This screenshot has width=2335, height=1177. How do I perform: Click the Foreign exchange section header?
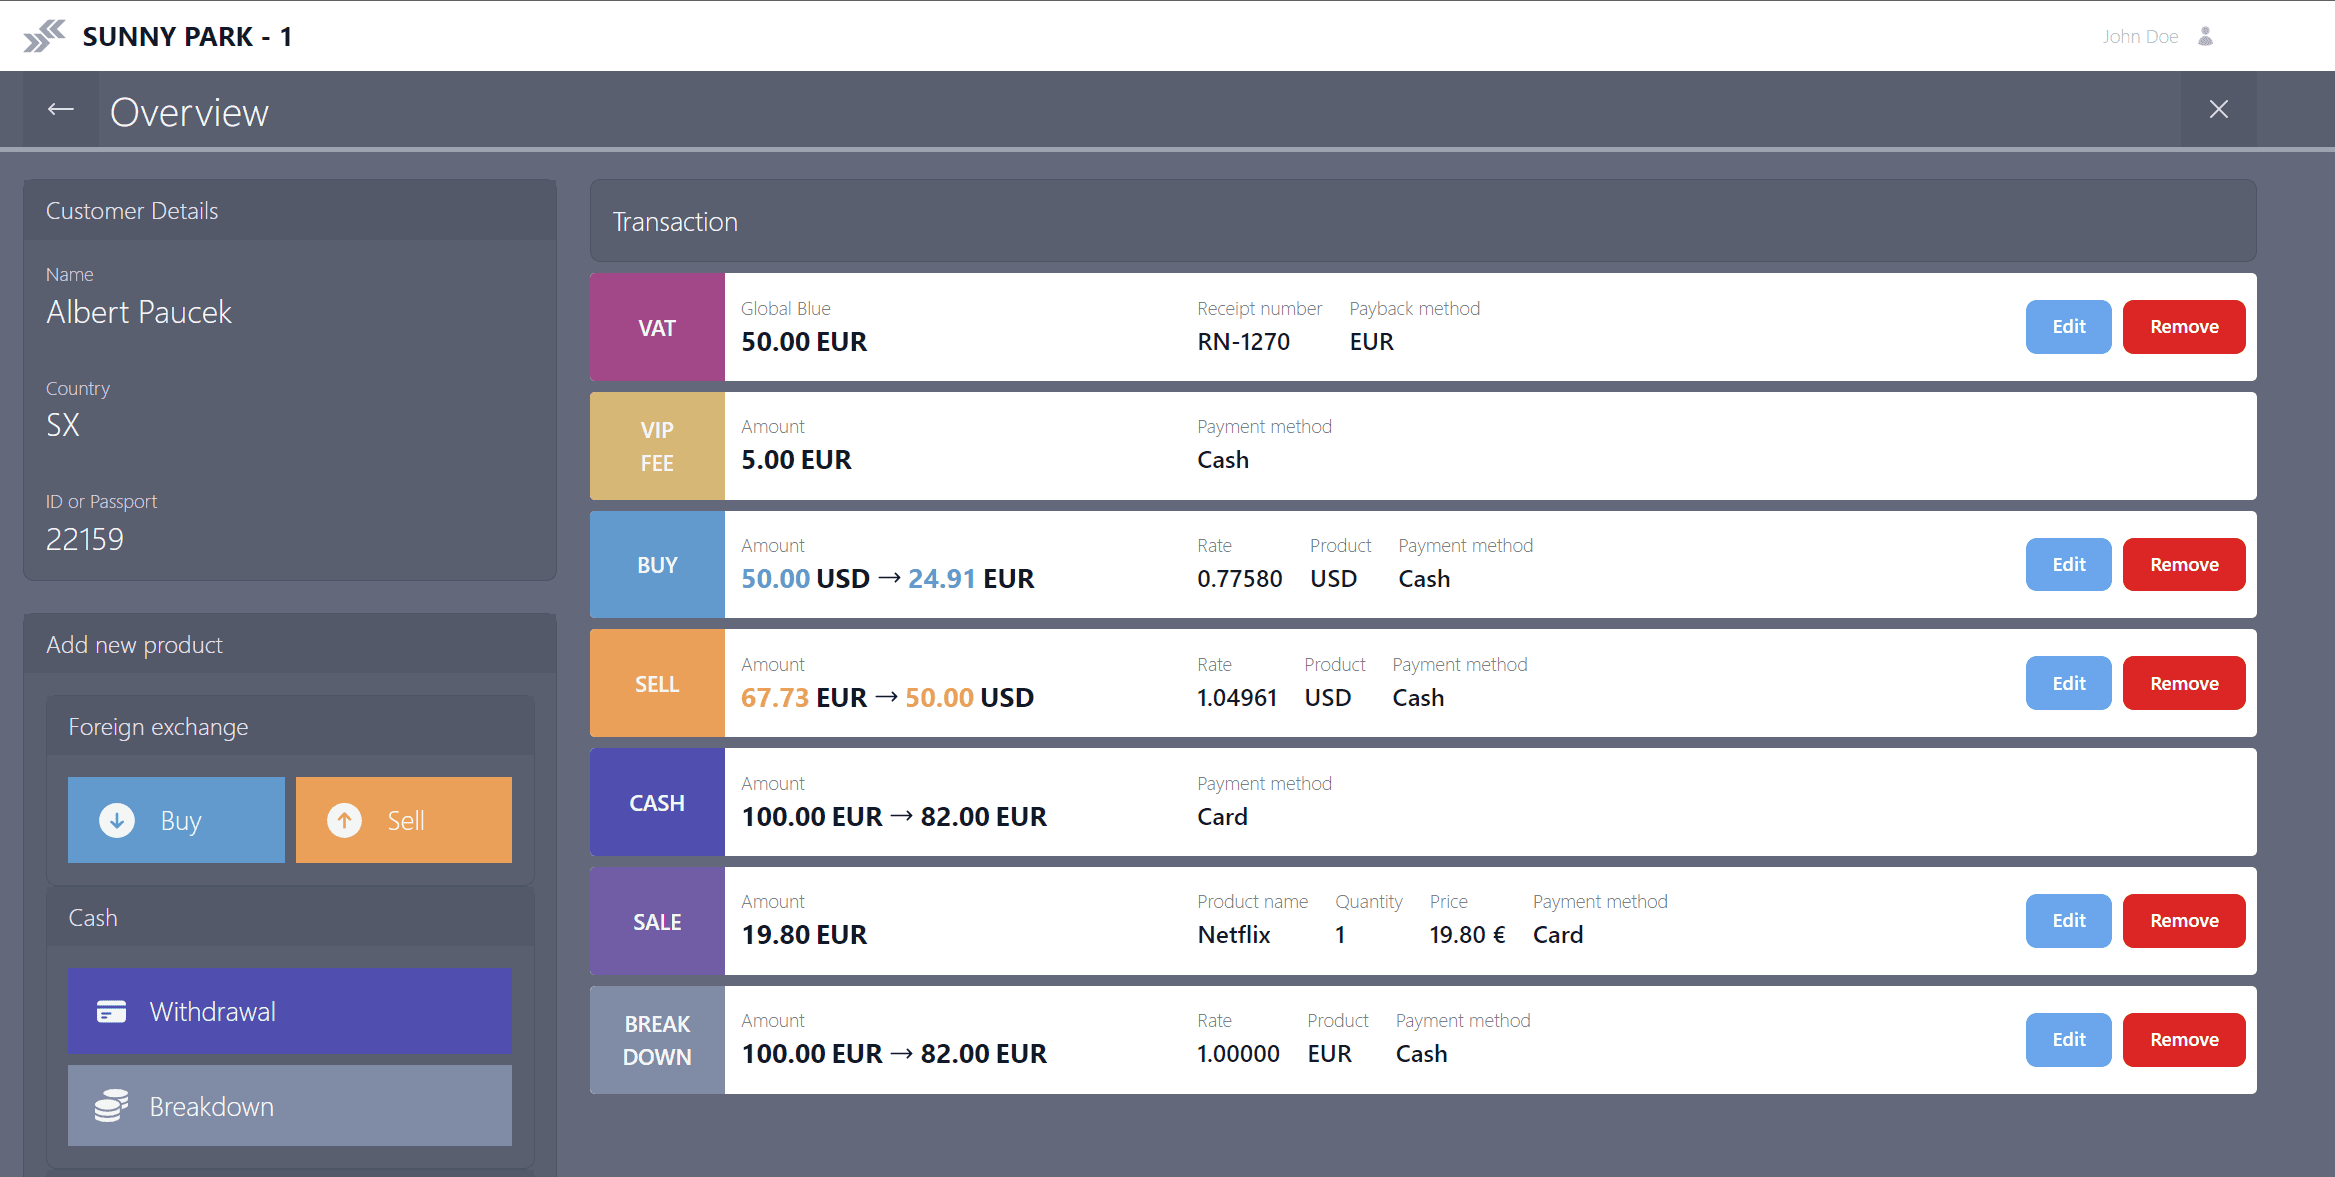[x=290, y=727]
